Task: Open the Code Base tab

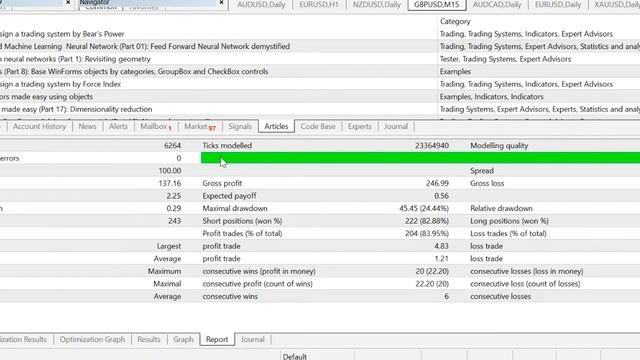Action: [318, 127]
